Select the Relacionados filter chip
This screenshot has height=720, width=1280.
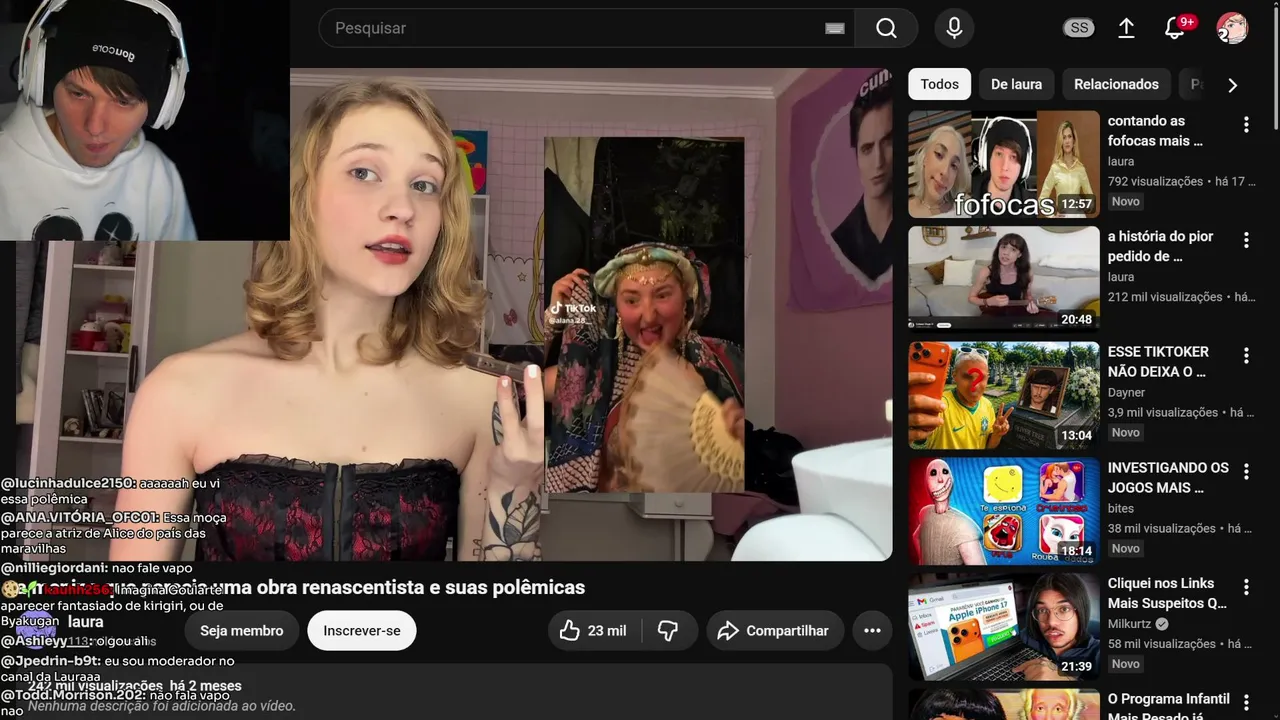click(x=1116, y=84)
